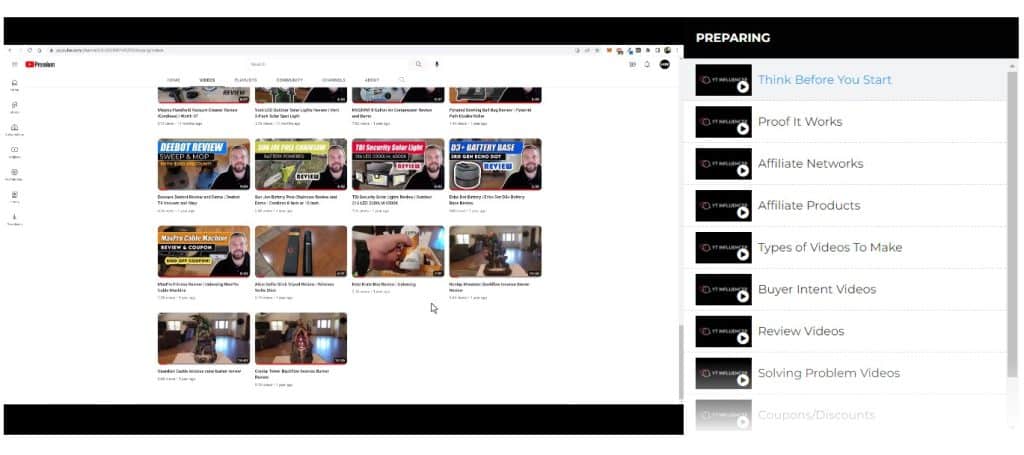Open Deebot Review video thumbnail
1024x455 pixels.
tap(204, 164)
